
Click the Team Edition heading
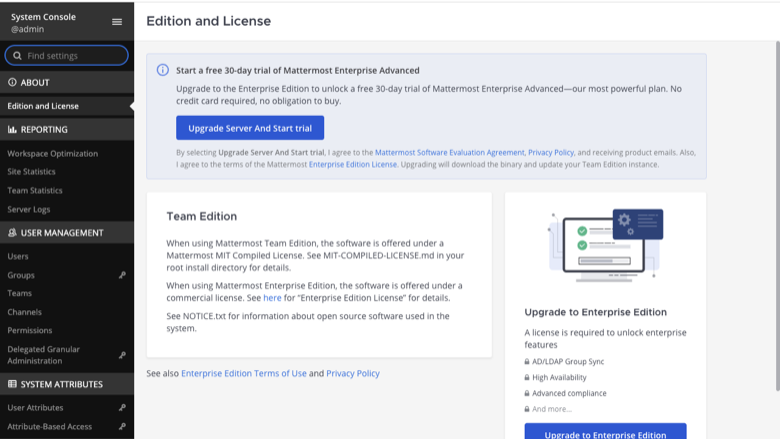click(x=201, y=216)
